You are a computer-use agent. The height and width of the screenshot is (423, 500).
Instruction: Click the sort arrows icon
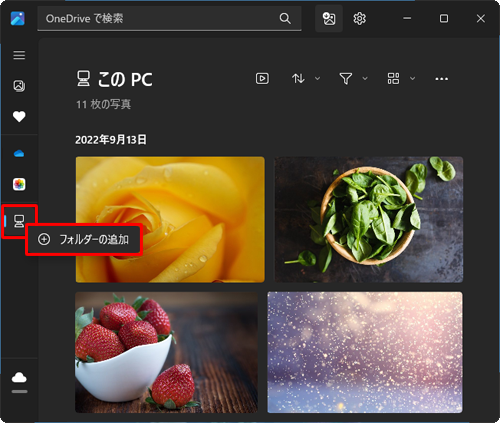[298, 79]
